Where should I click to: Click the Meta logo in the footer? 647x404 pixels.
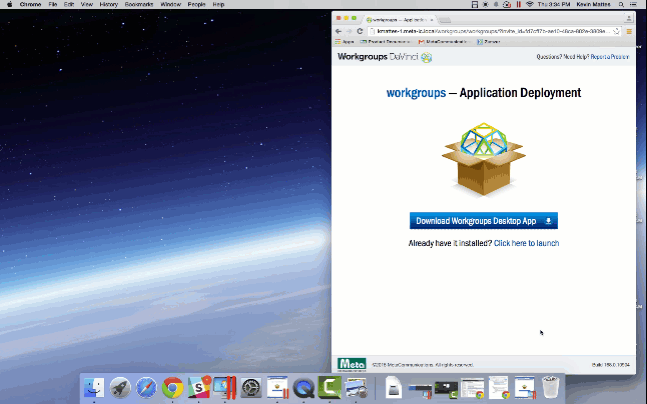tap(352, 365)
